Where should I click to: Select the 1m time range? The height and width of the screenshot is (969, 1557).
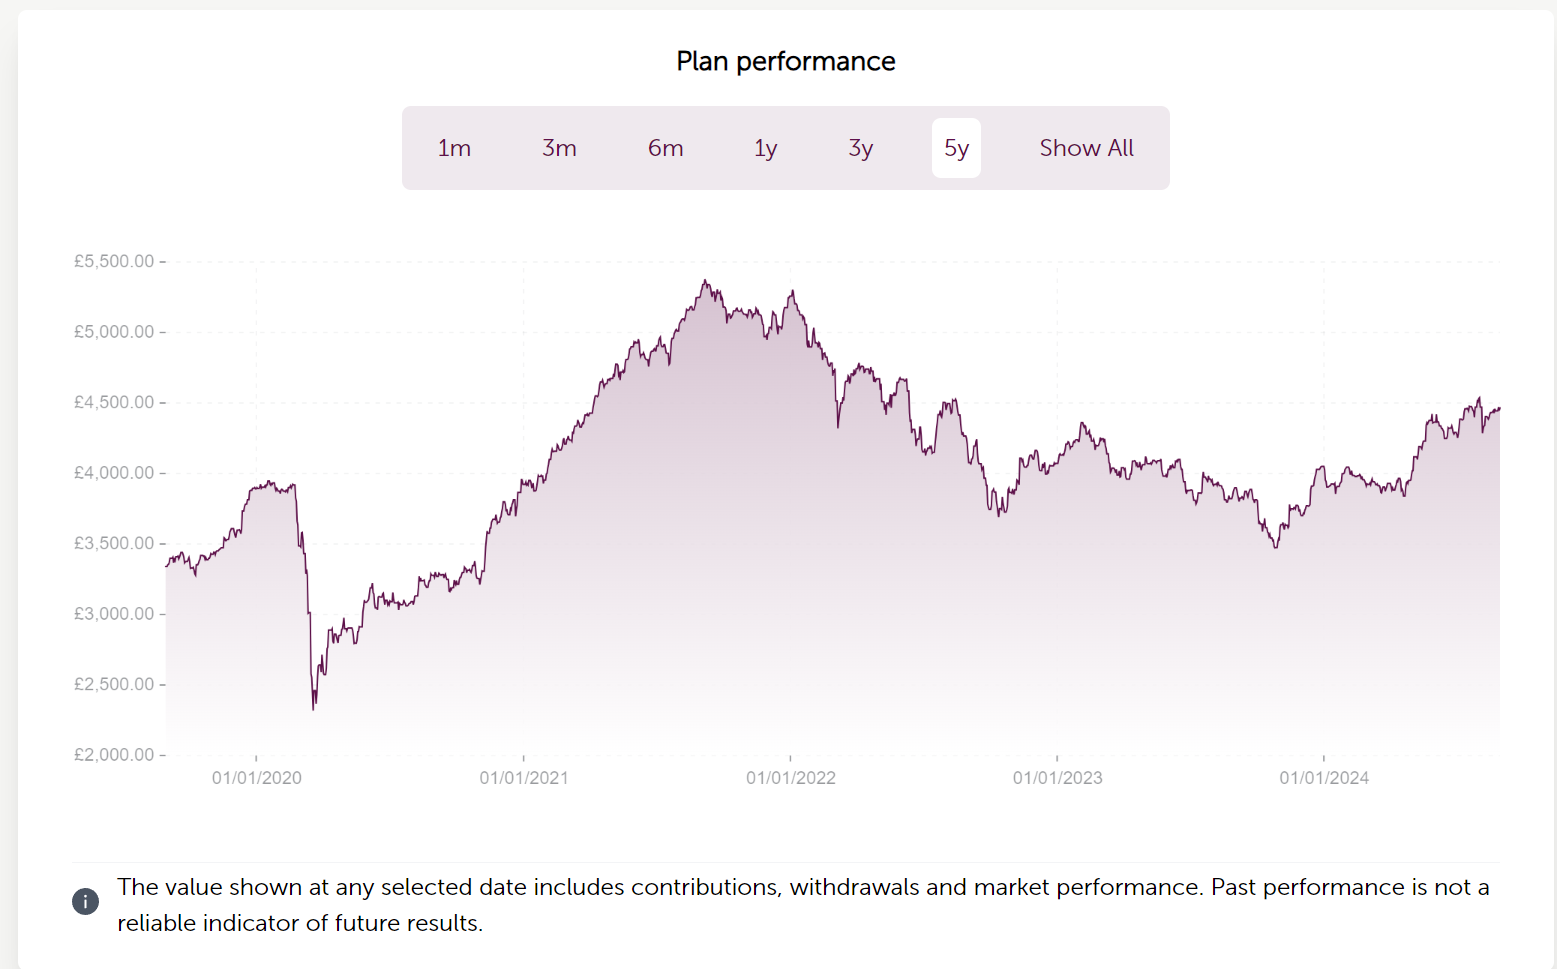click(x=454, y=148)
